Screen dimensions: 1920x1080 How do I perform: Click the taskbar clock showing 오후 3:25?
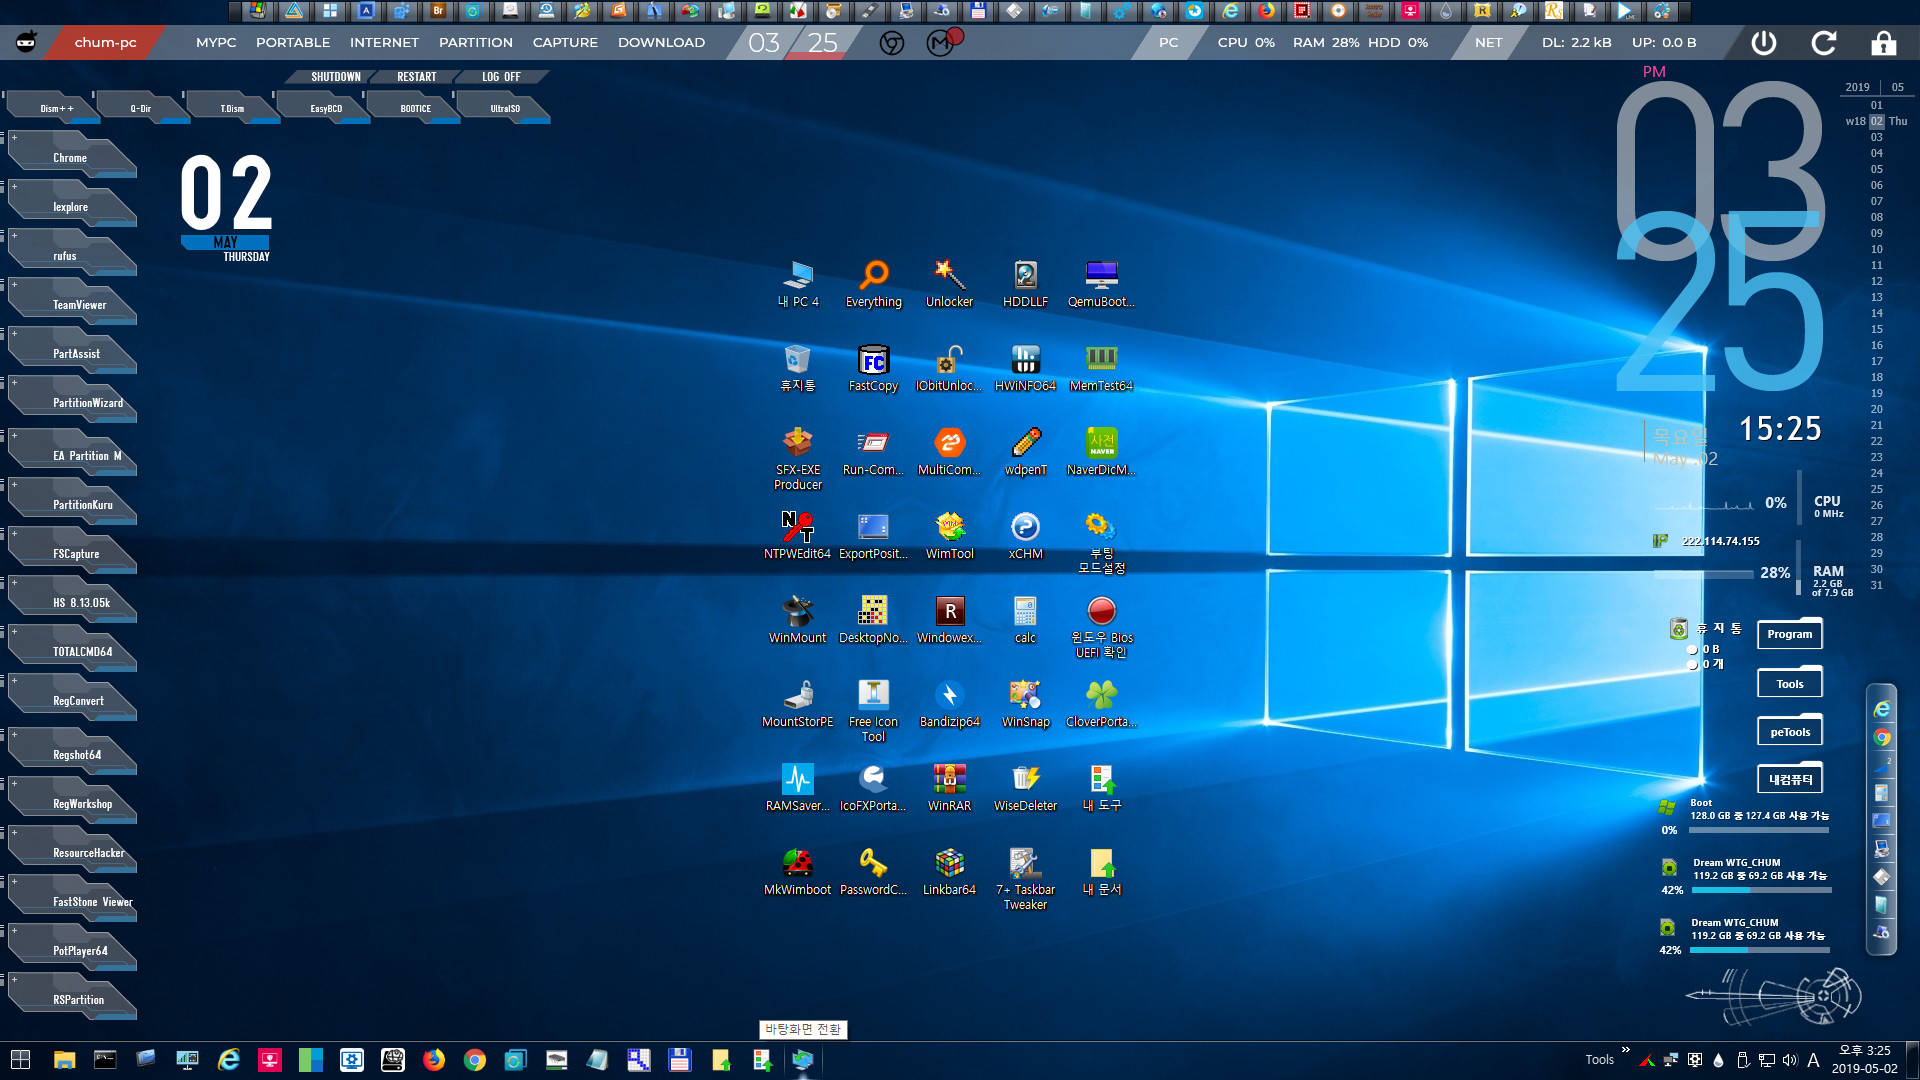pyautogui.click(x=1864, y=1060)
